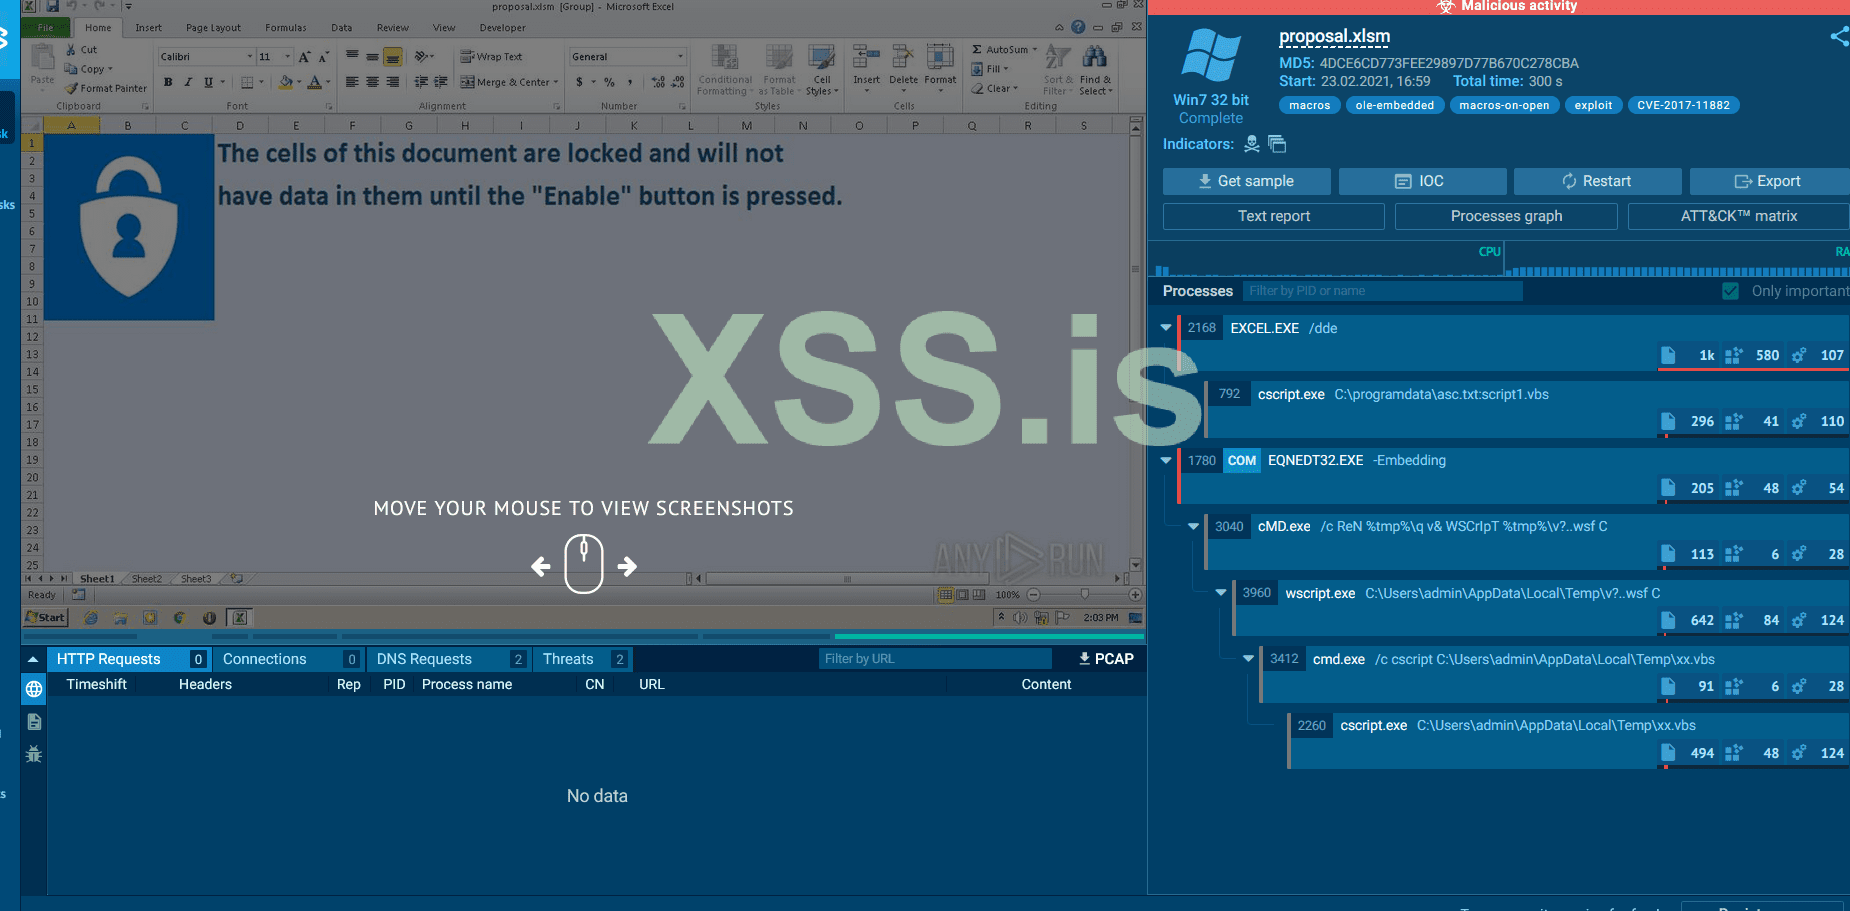The image size is (1850, 911).
Task: Open the Text report
Action: [x=1274, y=216]
